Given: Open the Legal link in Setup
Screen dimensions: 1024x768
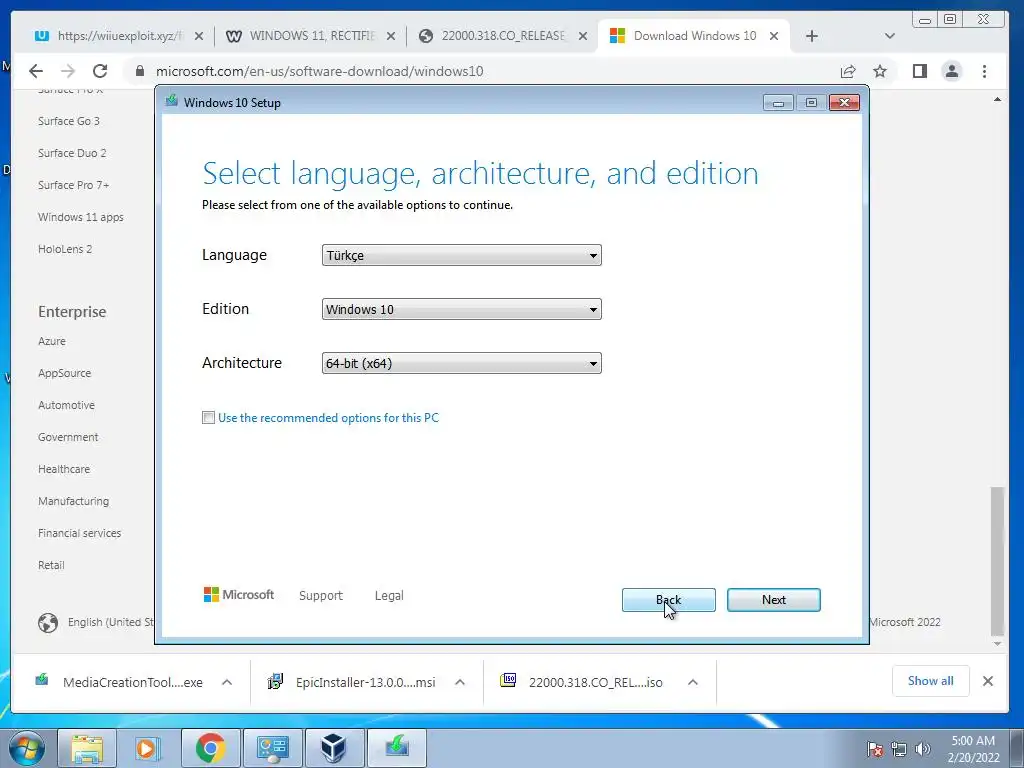Looking at the screenshot, I should (x=389, y=596).
